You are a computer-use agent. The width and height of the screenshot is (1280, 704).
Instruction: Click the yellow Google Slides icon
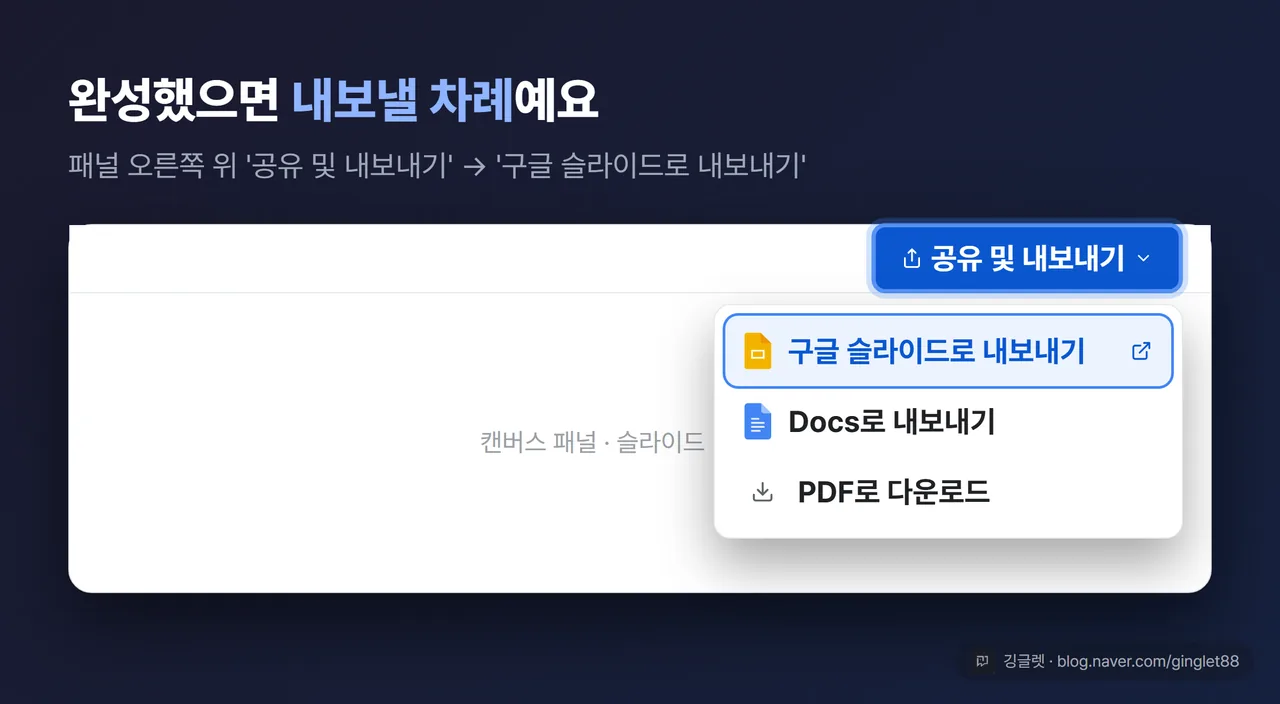click(758, 352)
